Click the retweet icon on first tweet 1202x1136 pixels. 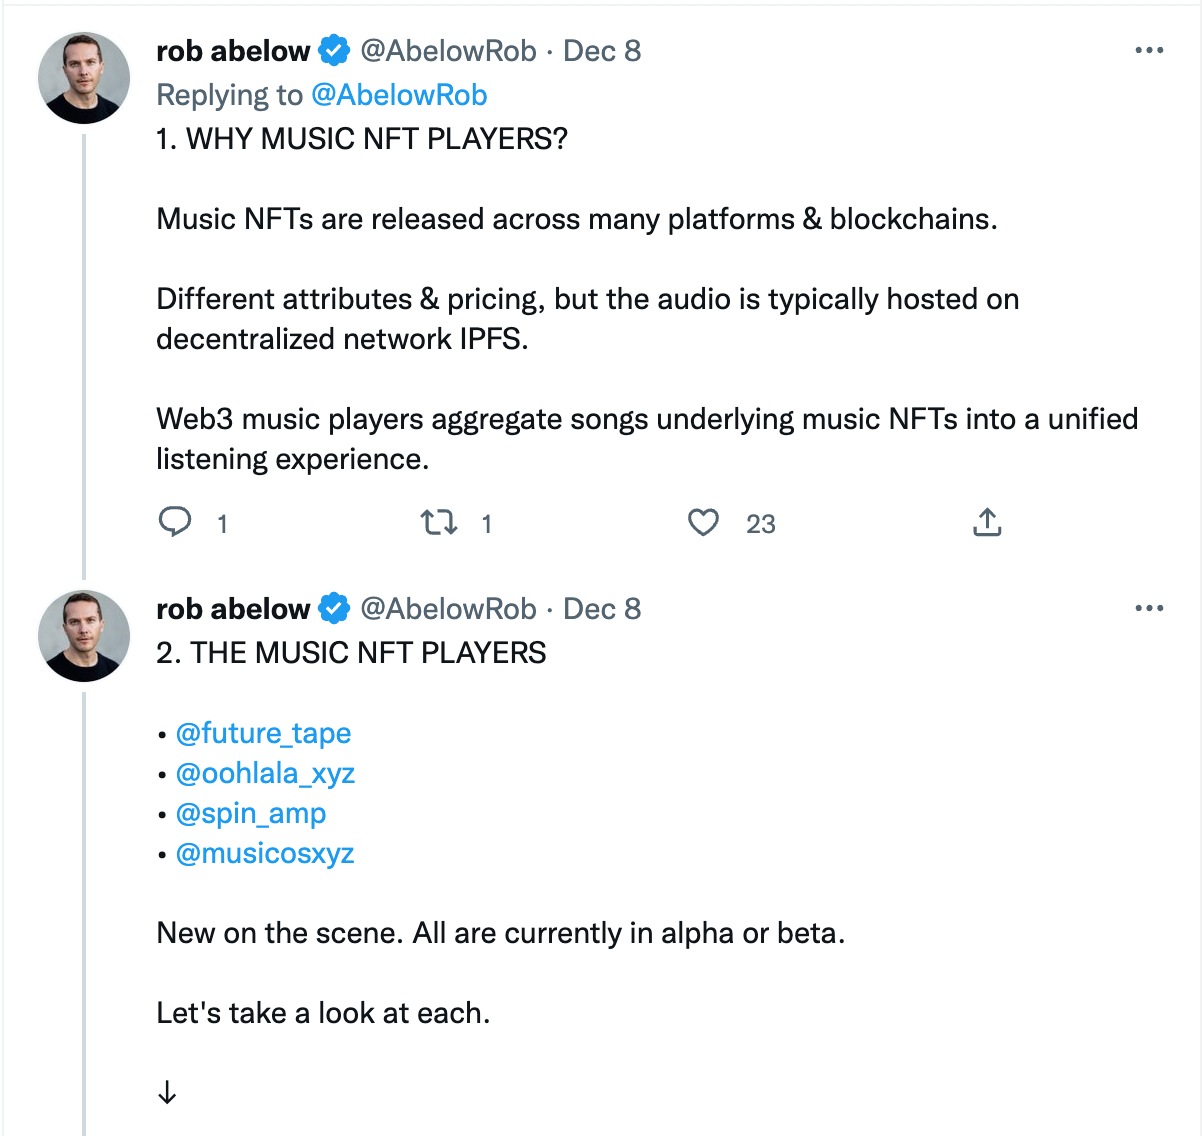tap(439, 522)
